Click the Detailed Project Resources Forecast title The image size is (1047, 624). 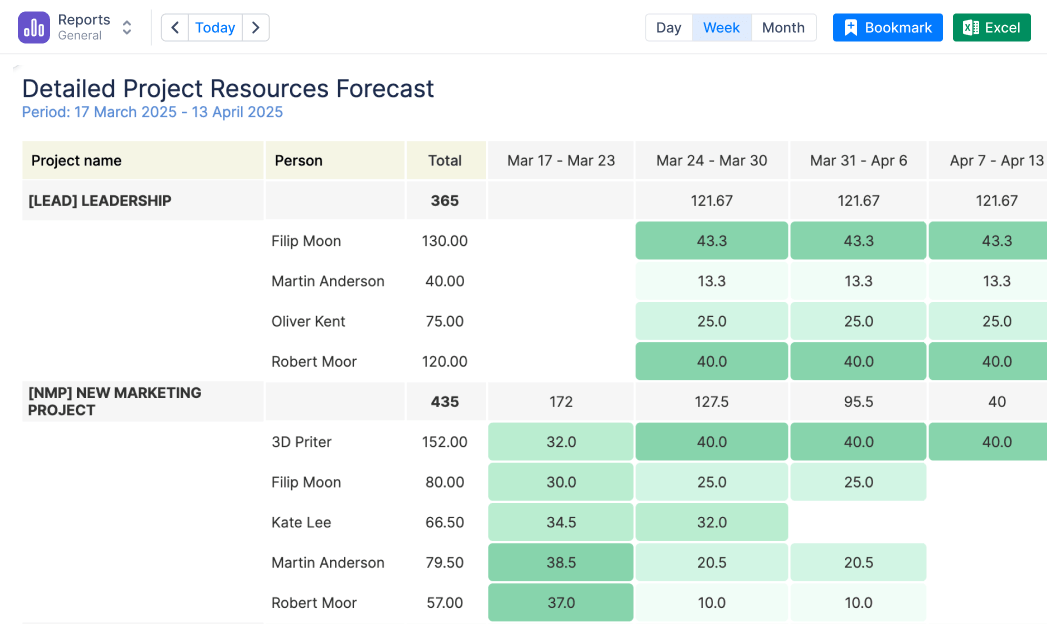coord(228,88)
